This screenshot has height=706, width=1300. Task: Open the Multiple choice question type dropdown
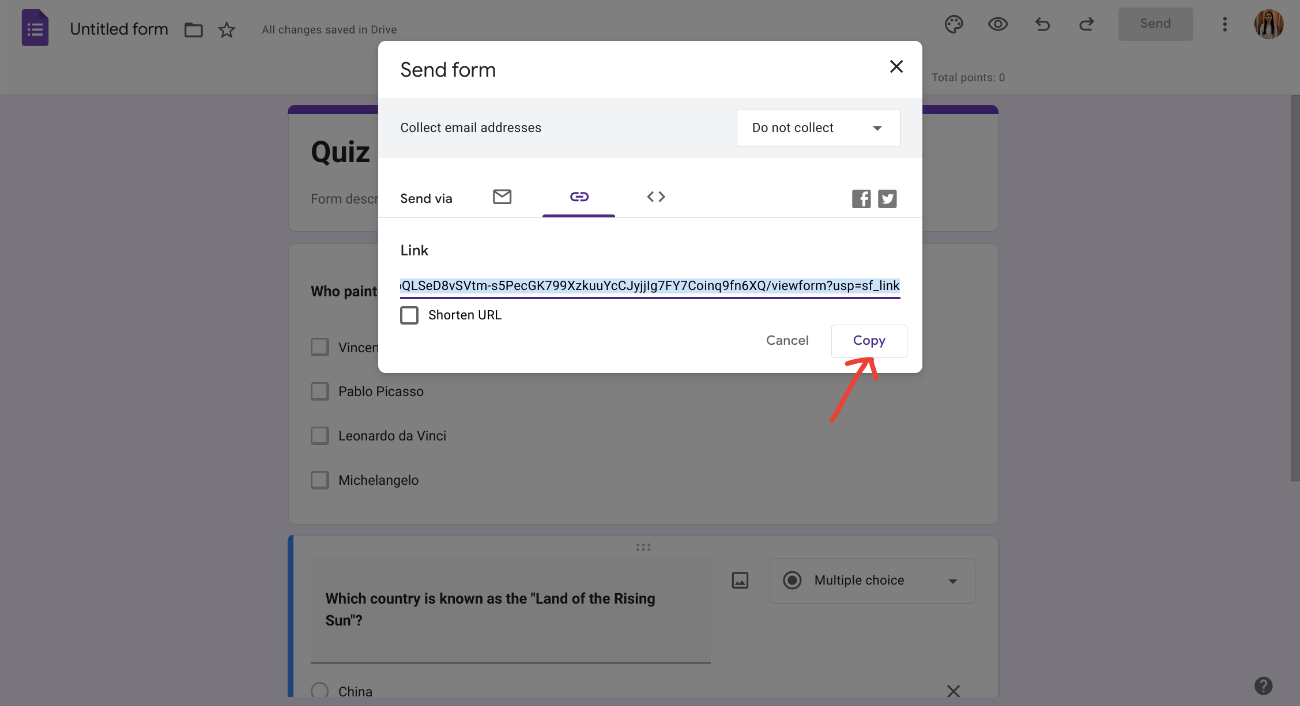point(871,580)
